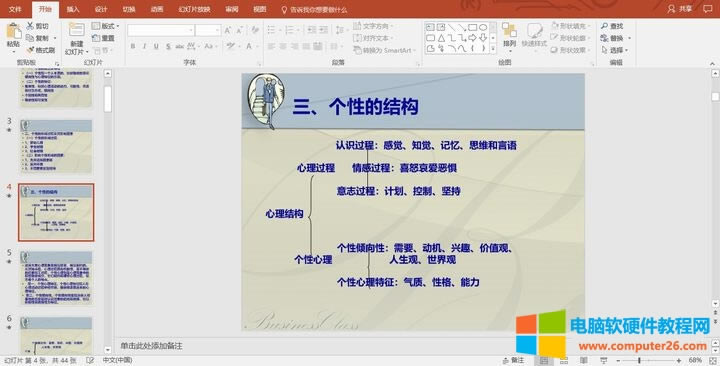Click Find (查找) magnifier button
The width and height of the screenshot is (720, 366).
612,26
